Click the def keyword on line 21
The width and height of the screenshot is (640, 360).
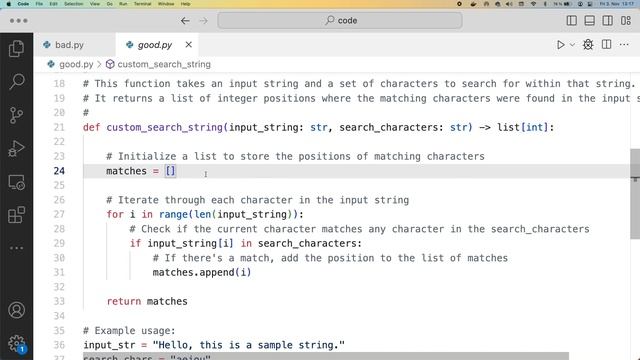pyautogui.click(x=91, y=127)
